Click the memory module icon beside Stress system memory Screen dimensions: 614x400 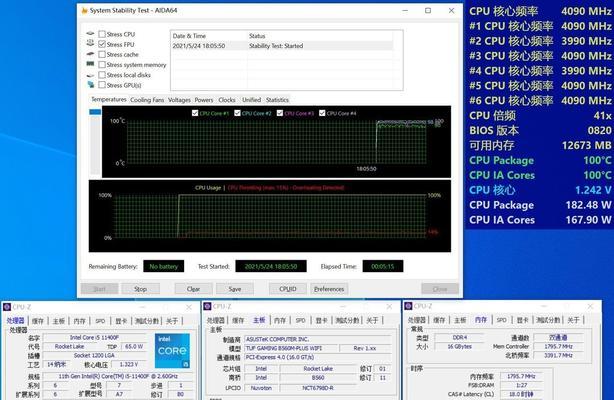(90, 63)
